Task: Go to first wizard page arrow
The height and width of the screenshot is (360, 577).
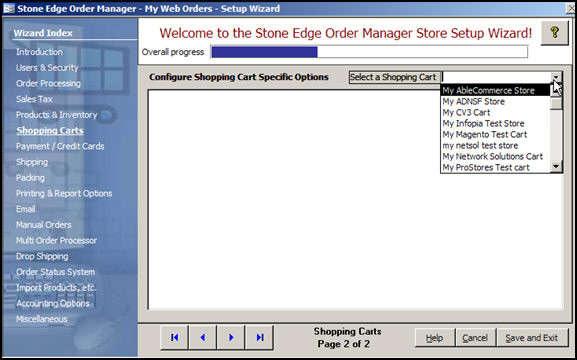Action: [x=174, y=337]
